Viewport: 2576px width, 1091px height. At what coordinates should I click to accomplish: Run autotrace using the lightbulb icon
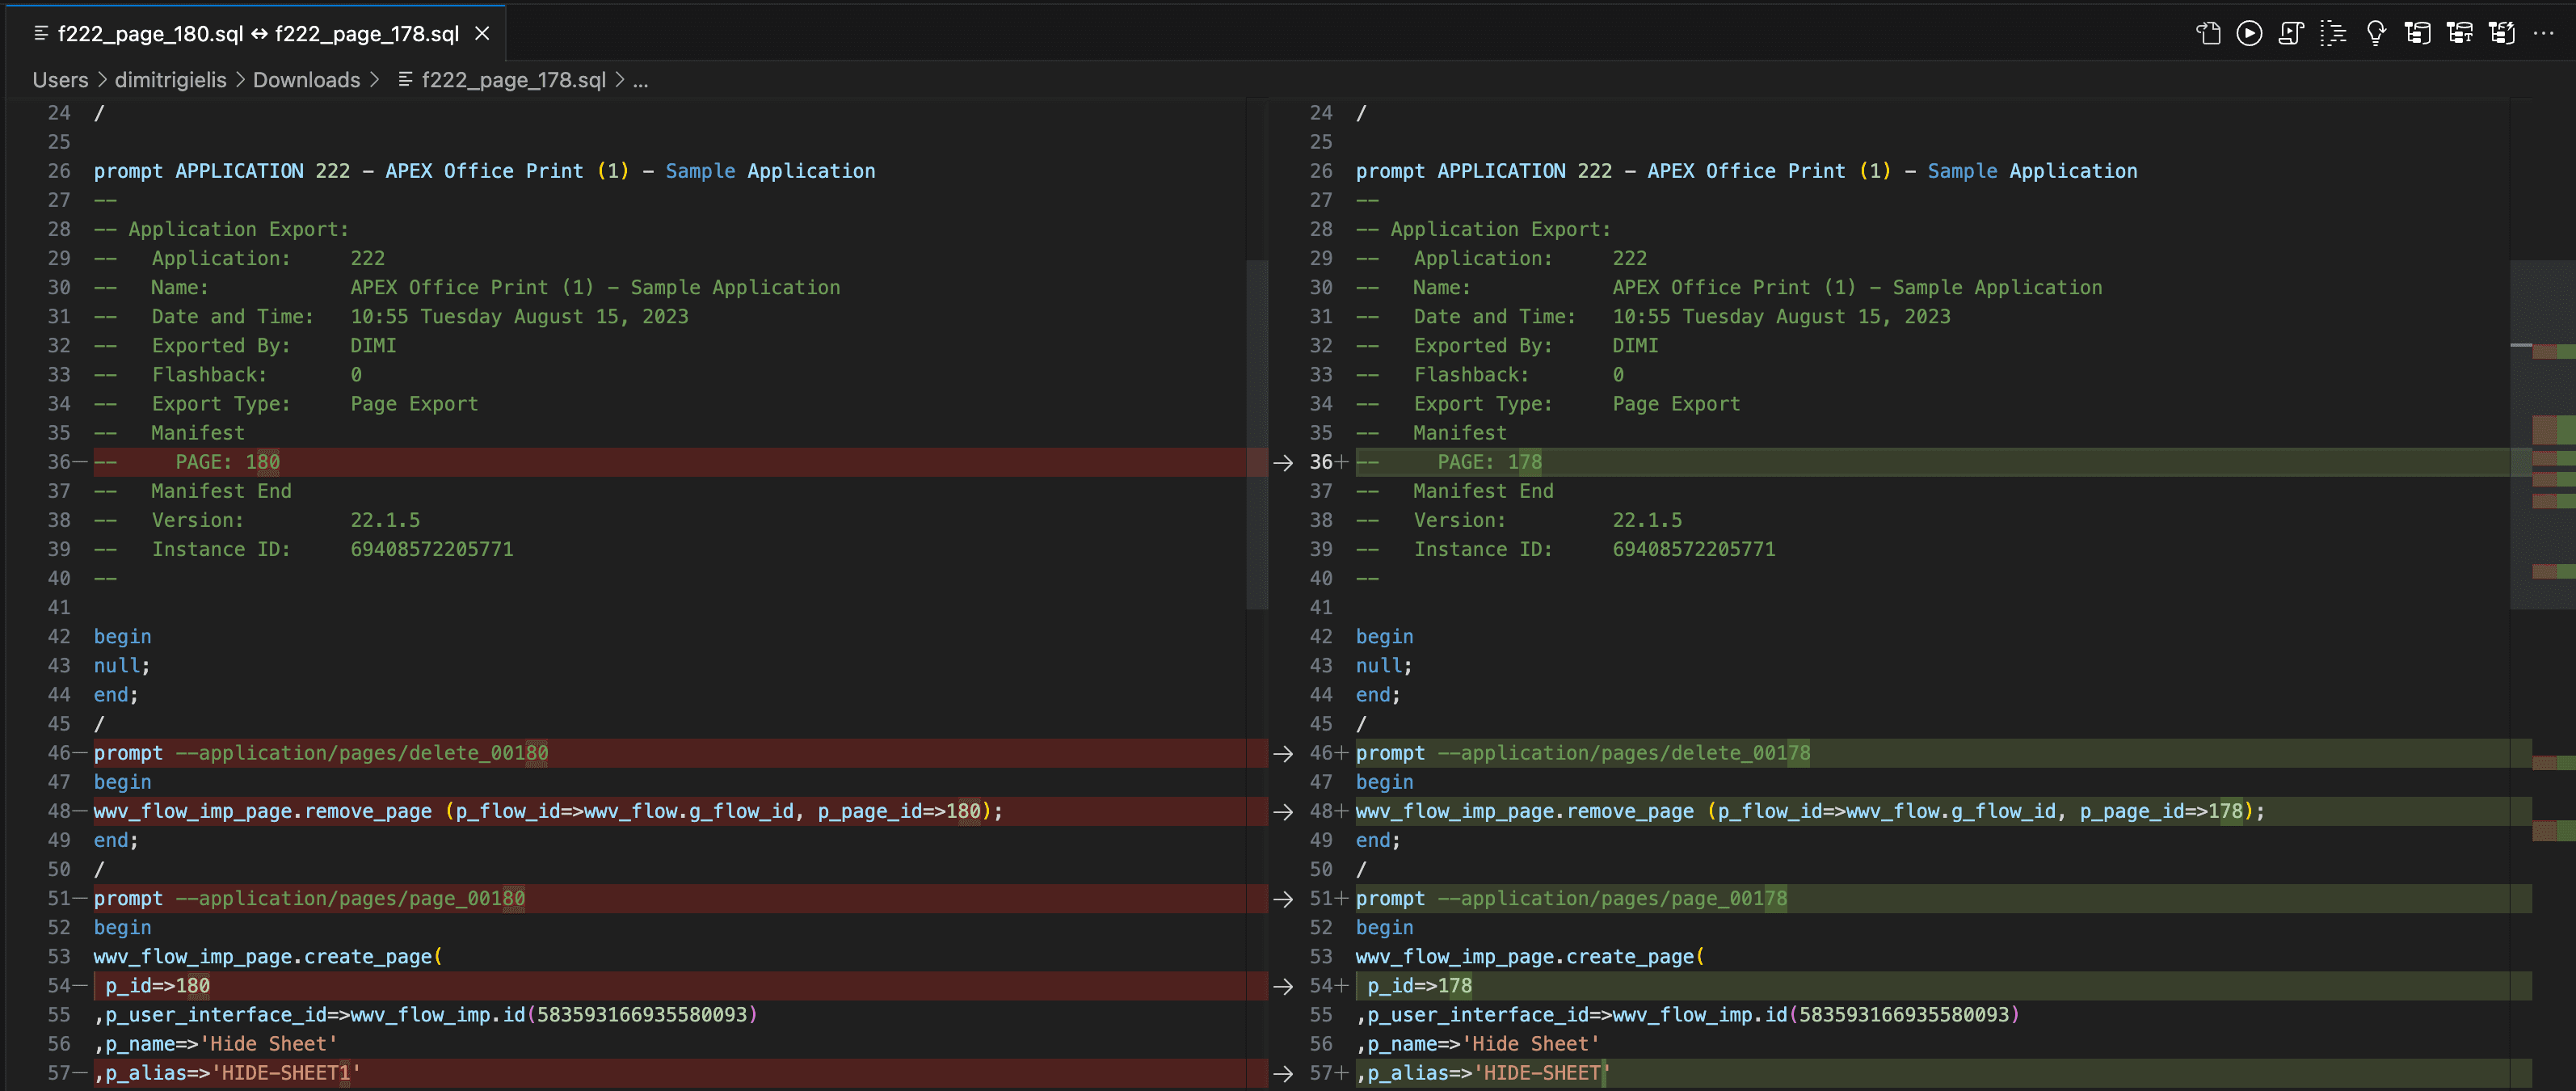[2376, 33]
